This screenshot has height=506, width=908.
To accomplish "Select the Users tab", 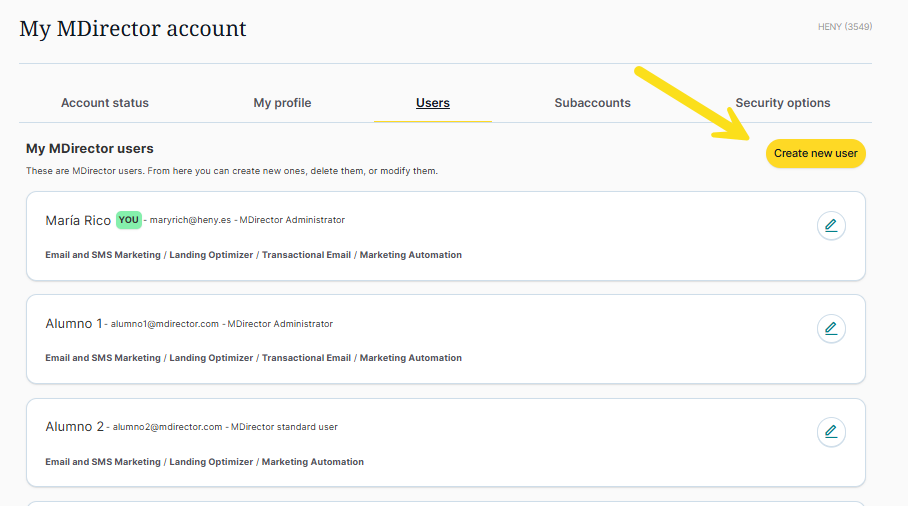I will (x=433, y=103).
